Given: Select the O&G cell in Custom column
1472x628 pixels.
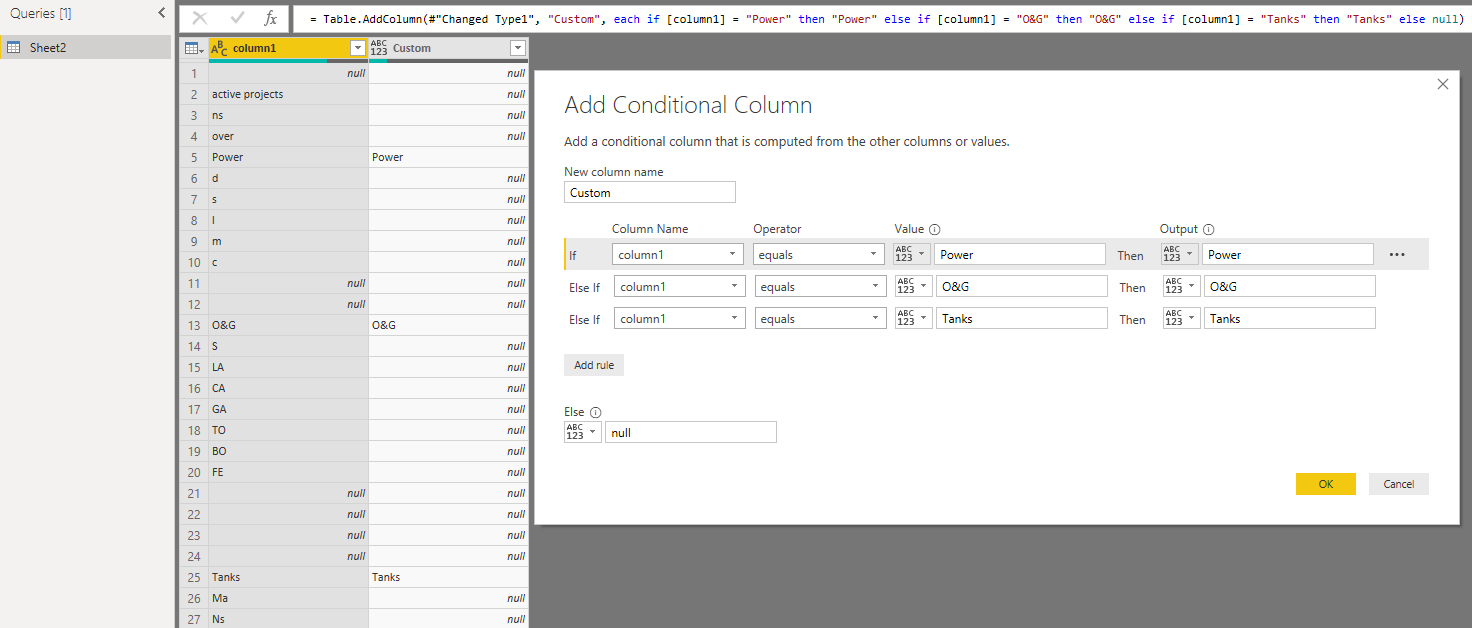Looking at the screenshot, I should (x=448, y=325).
